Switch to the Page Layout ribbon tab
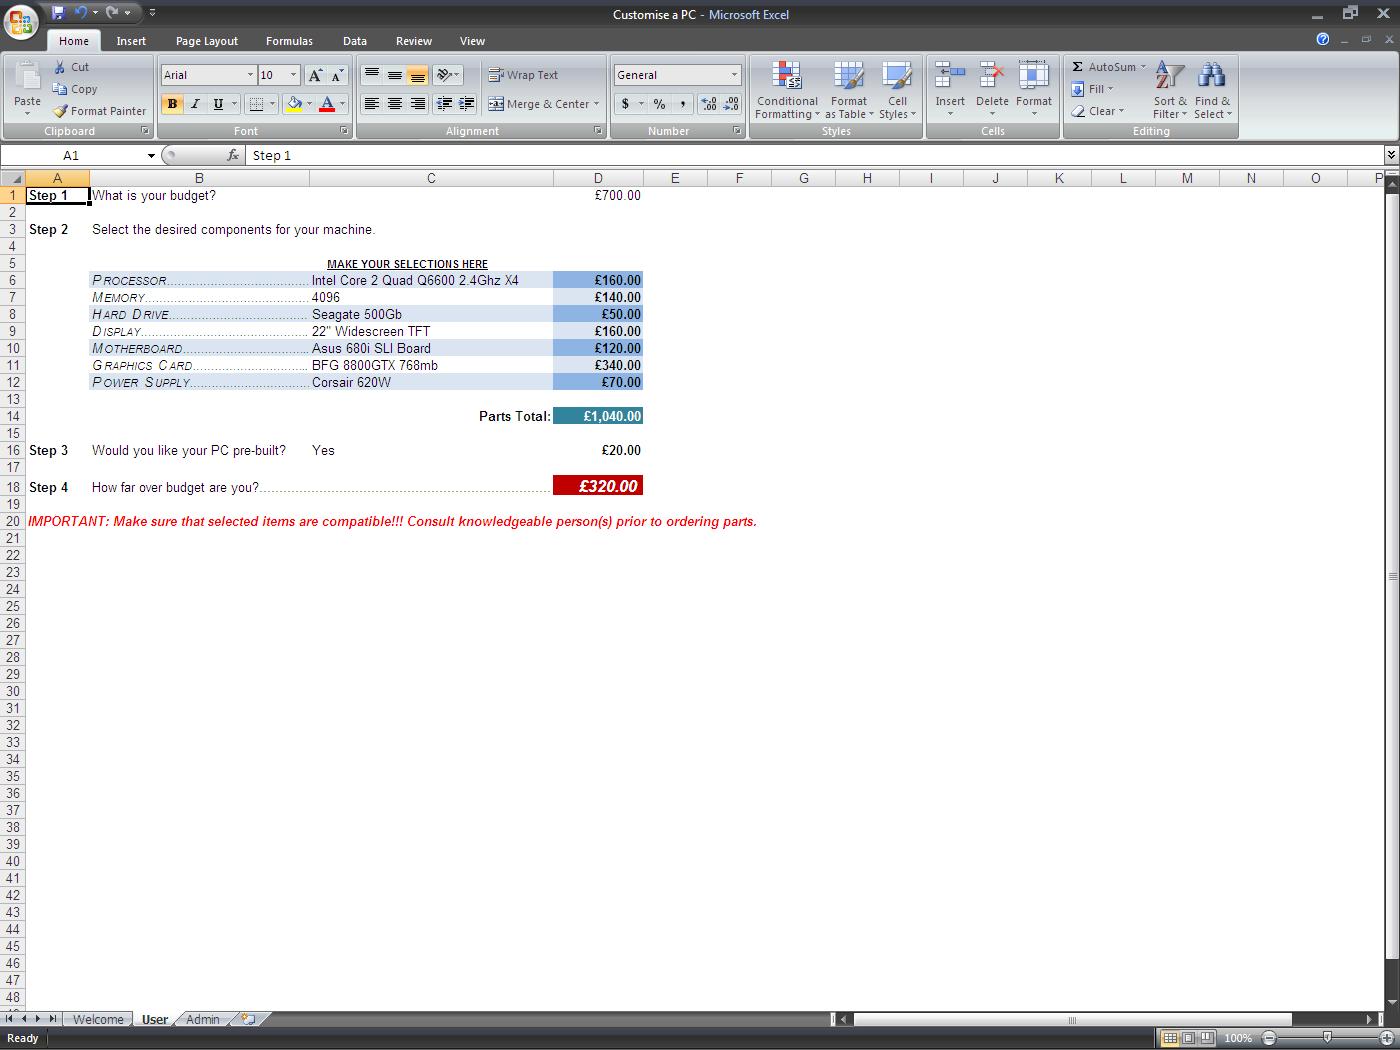Viewport: 1400px width, 1050px height. coord(207,41)
